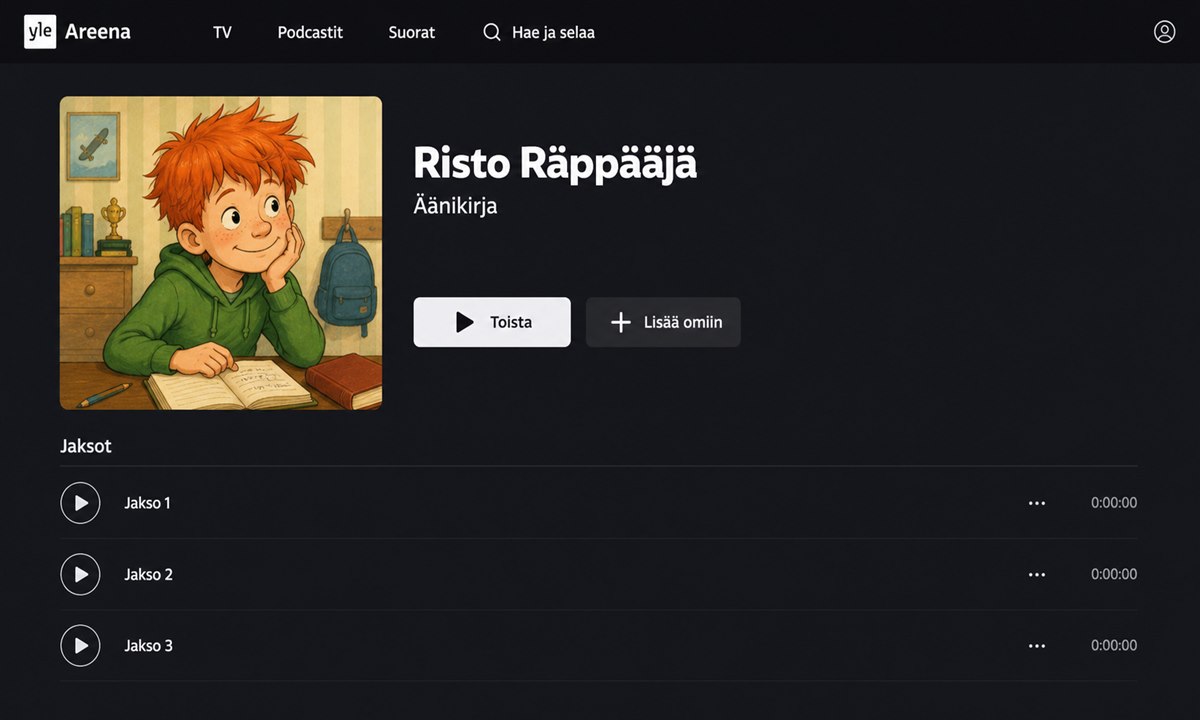Select the Jakso 1 title text

(x=148, y=503)
